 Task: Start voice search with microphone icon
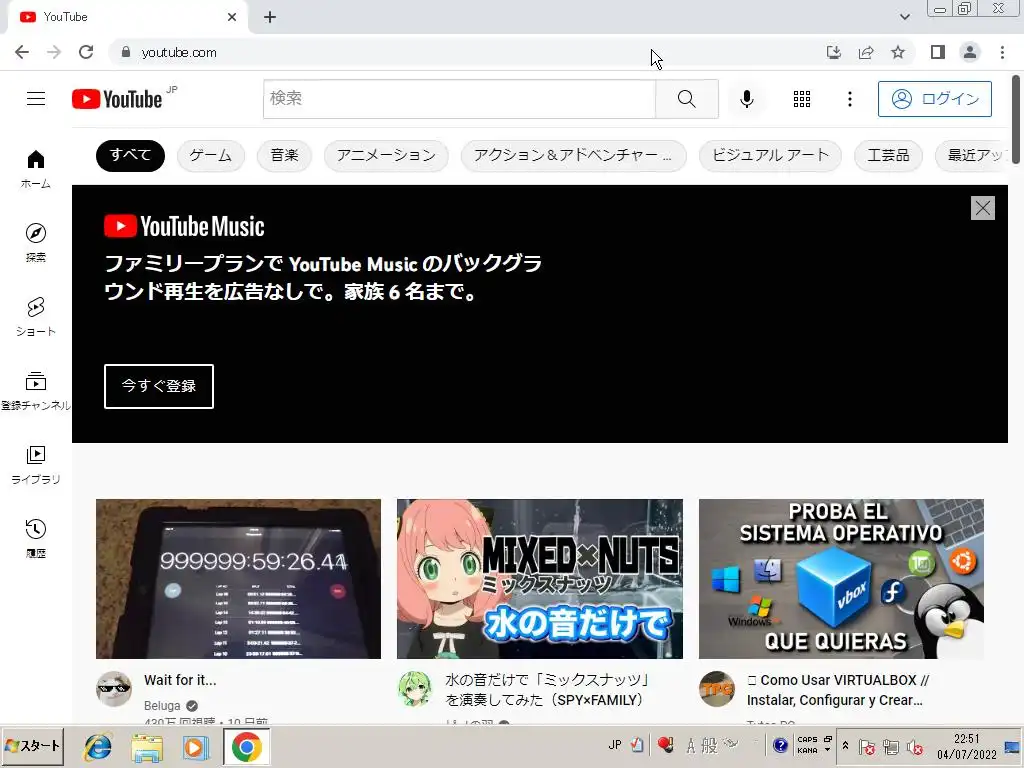pyautogui.click(x=746, y=99)
